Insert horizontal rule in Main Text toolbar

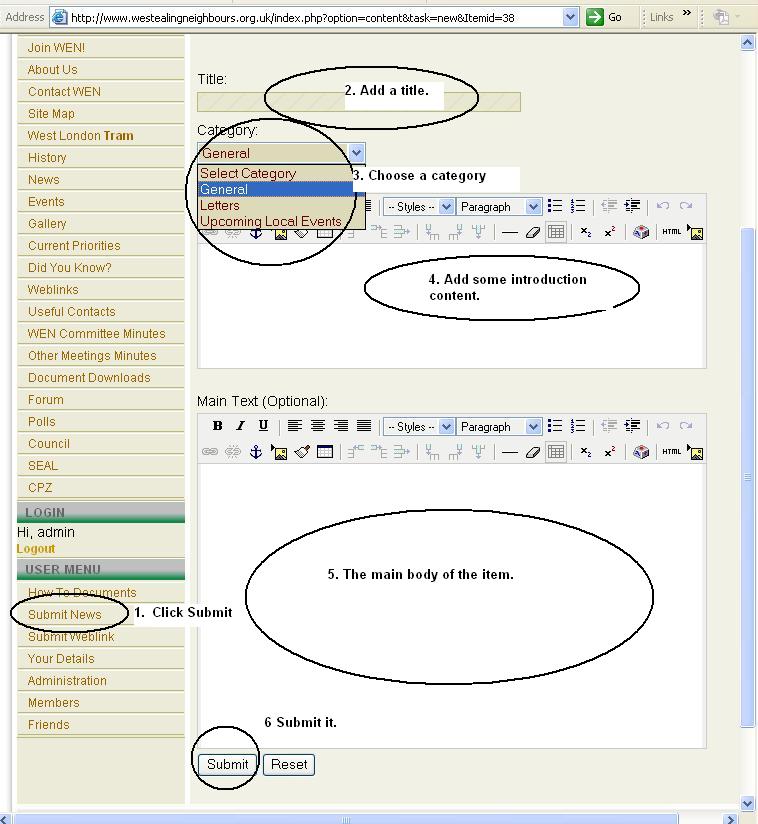click(x=510, y=451)
